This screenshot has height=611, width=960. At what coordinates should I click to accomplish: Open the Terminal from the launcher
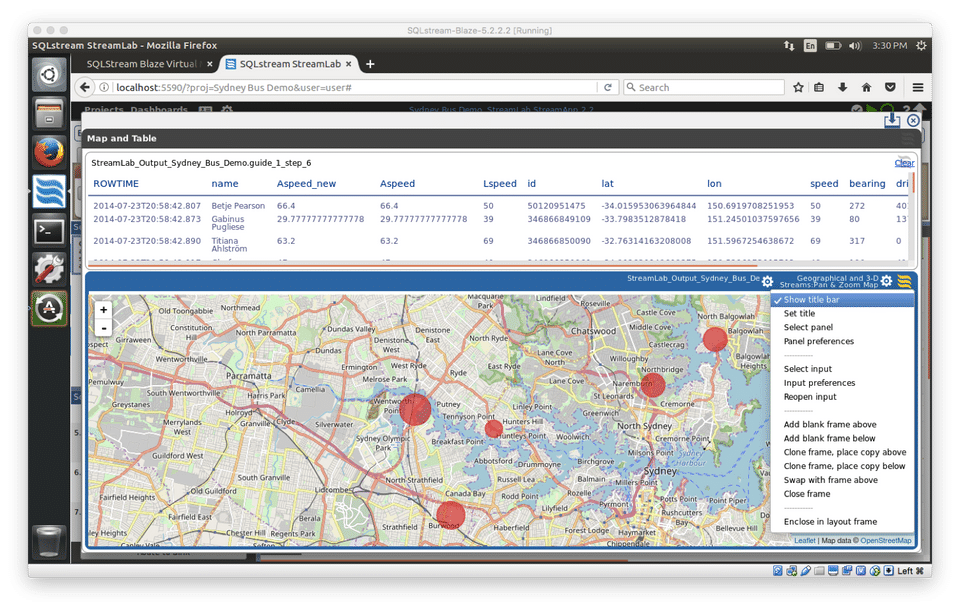49,231
